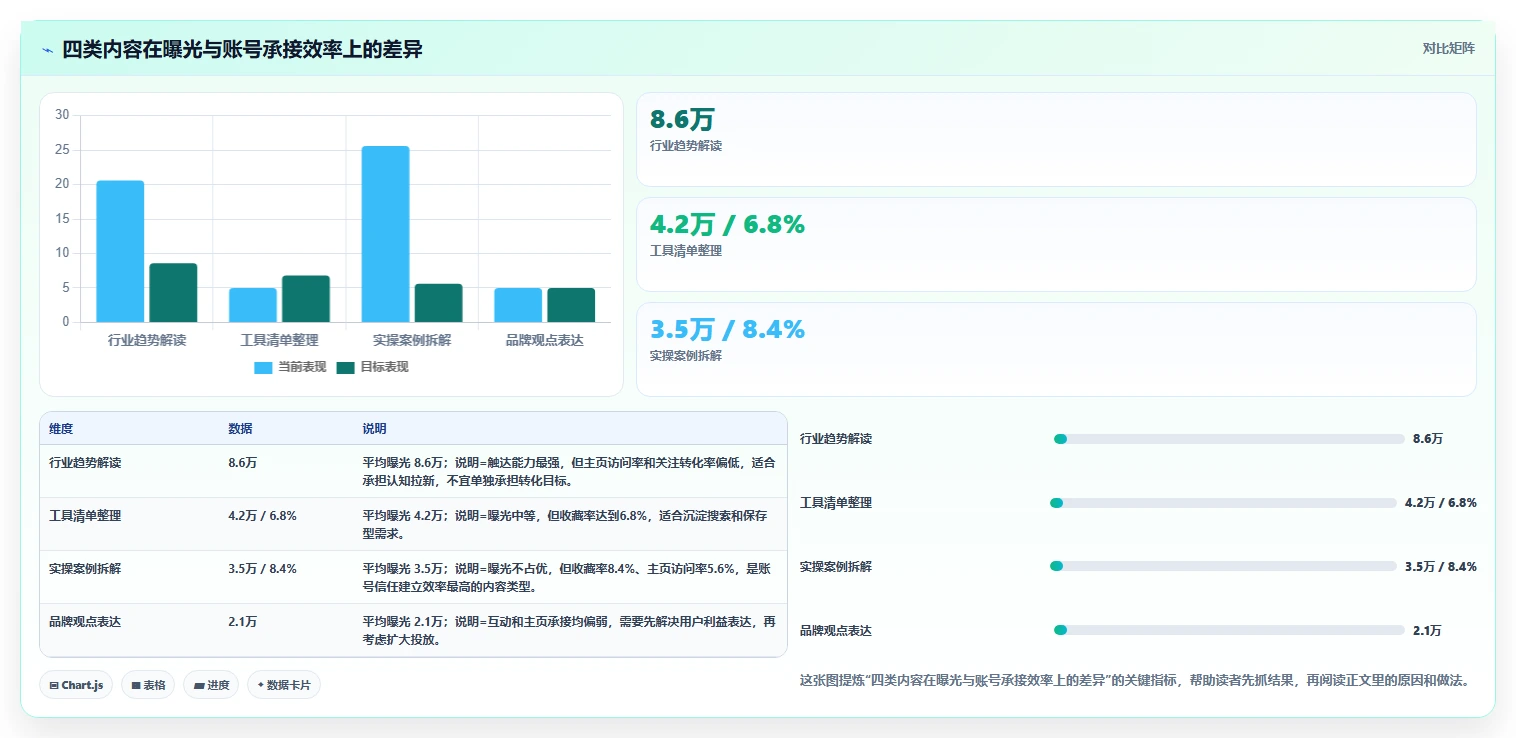
Task: Click the 品牌观点表达 progress label
Action: (836, 631)
